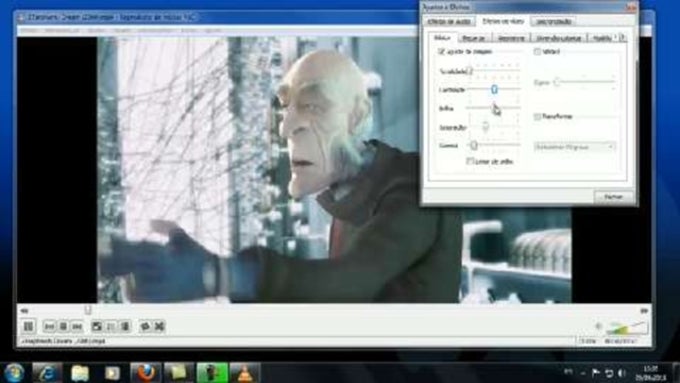
Task: Toggle the Ajuste de imagen checkbox
Action: 441,52
